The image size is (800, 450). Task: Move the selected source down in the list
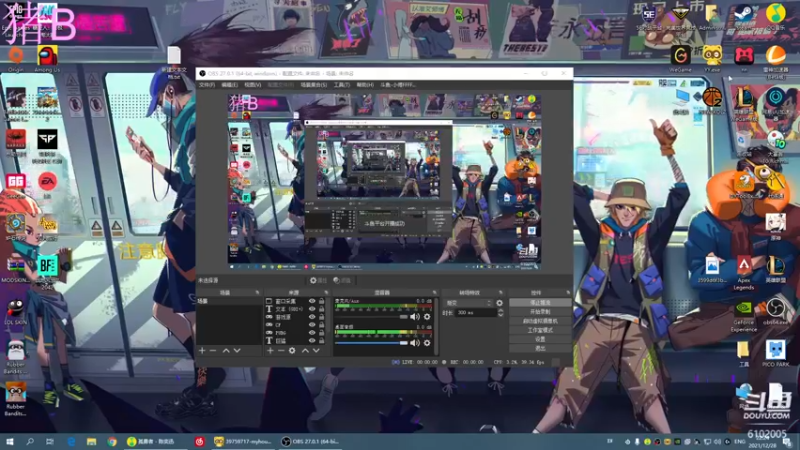click(316, 351)
